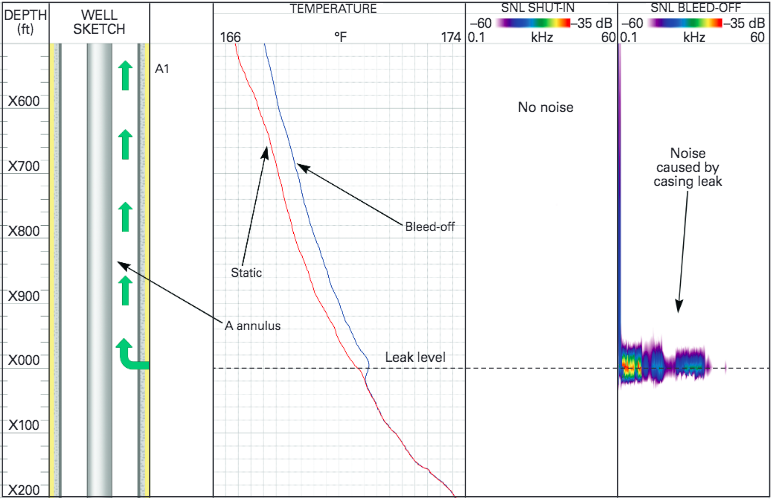
Task: Select the green arrow near X900 depth
Action: click(125, 290)
